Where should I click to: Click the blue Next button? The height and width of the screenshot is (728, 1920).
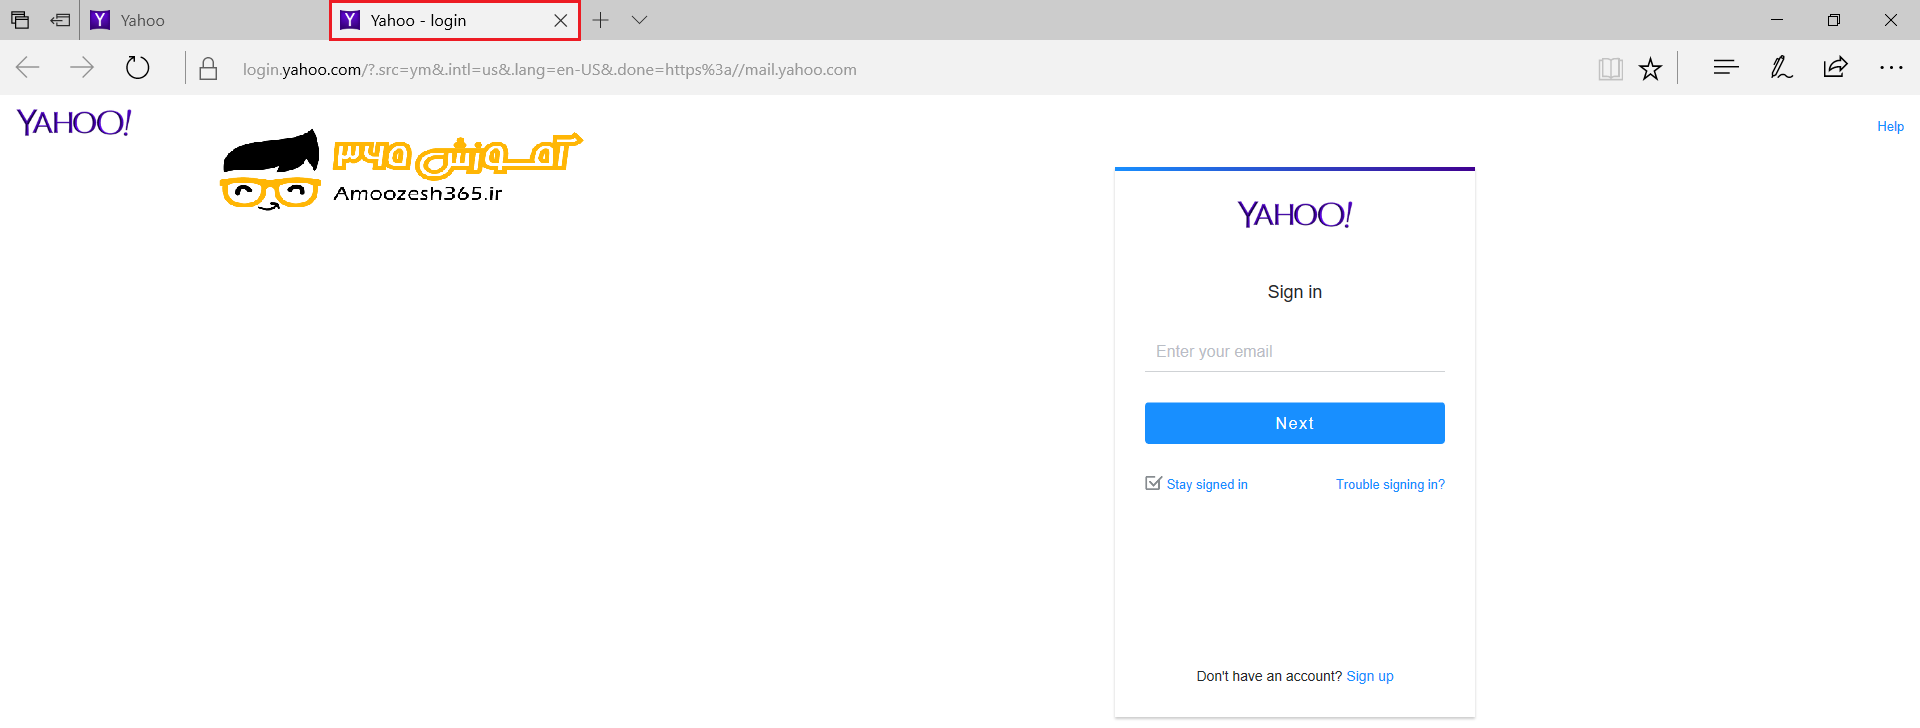pyautogui.click(x=1295, y=423)
